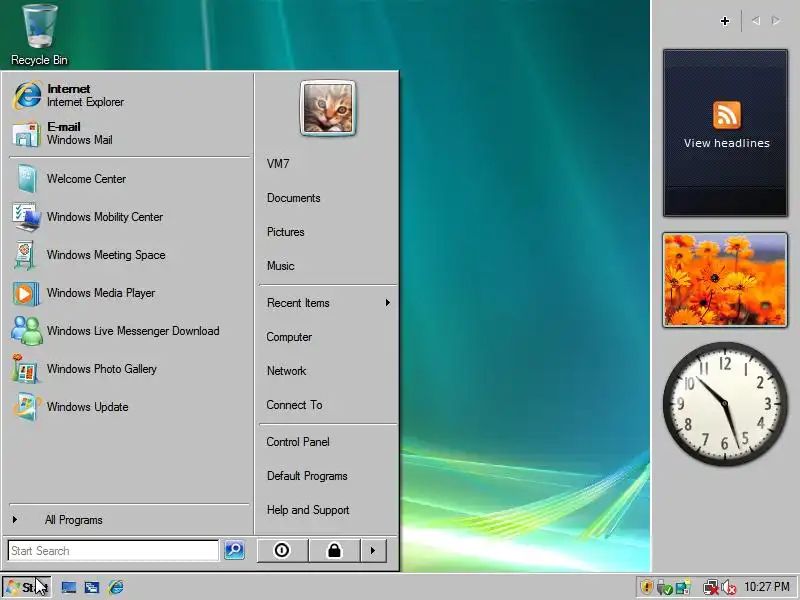
Task: Open the VM7 user folder
Action: pos(328,164)
